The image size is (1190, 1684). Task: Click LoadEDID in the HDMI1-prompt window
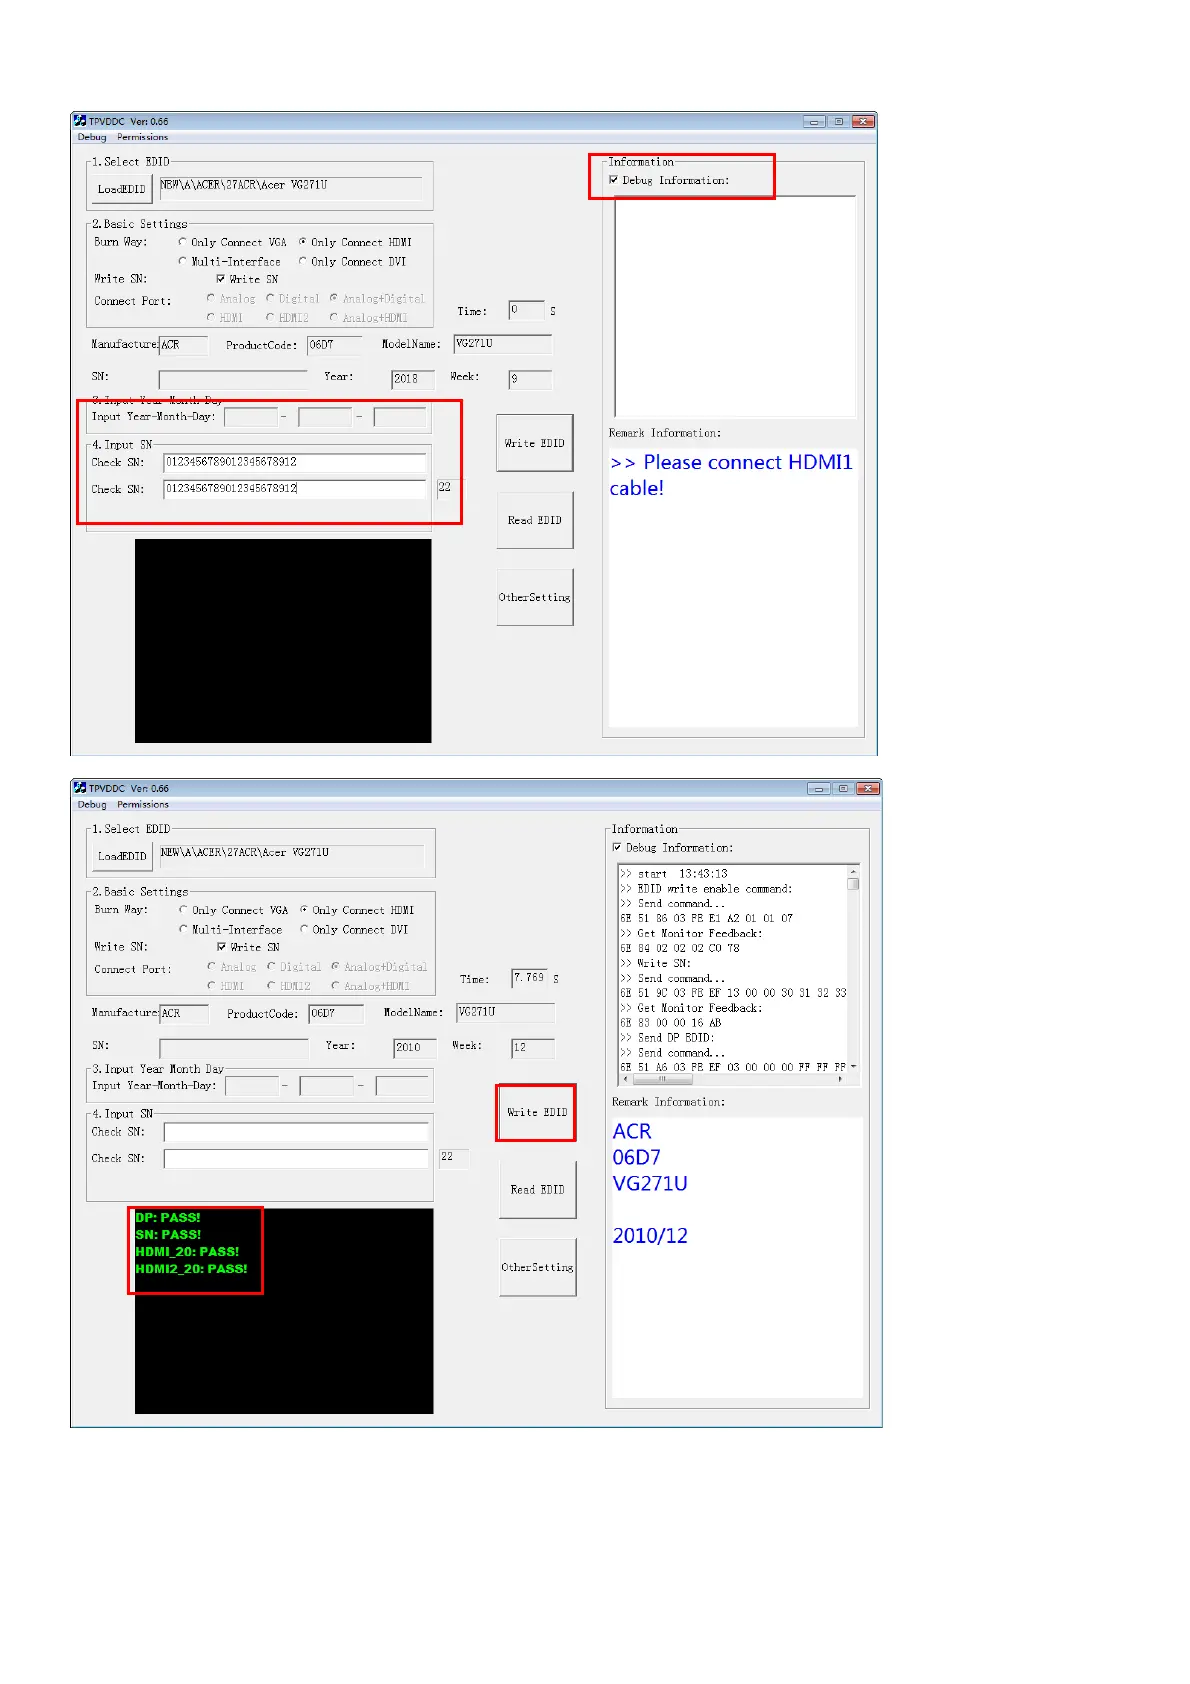(121, 189)
